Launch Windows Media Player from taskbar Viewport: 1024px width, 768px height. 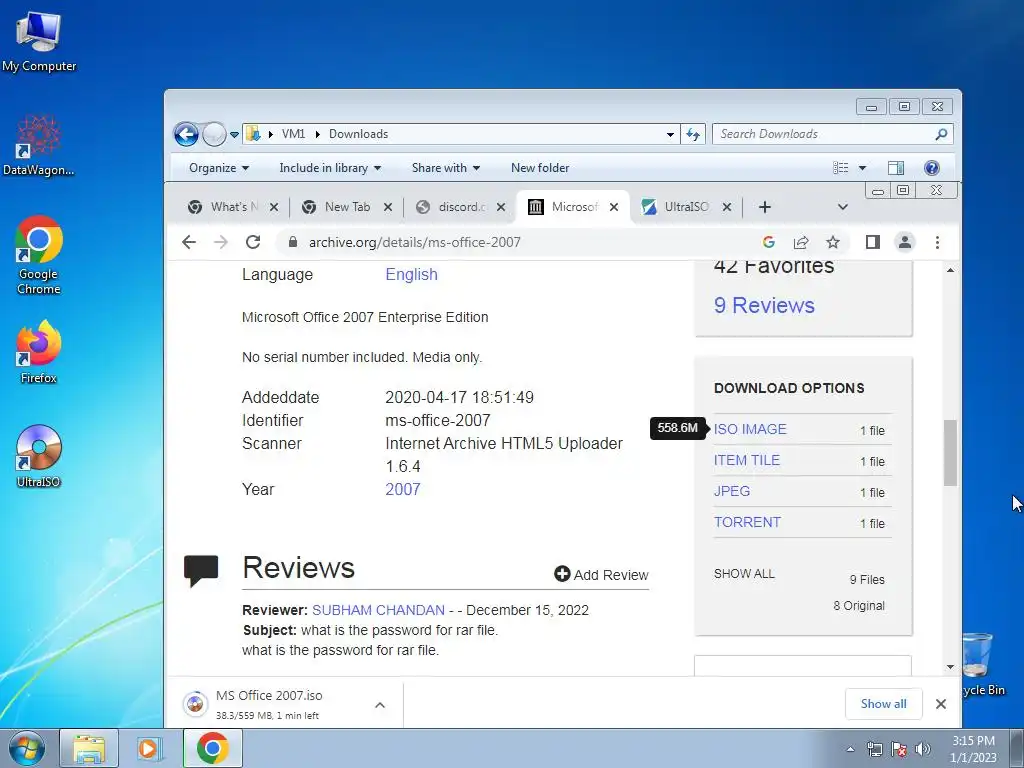[148, 748]
